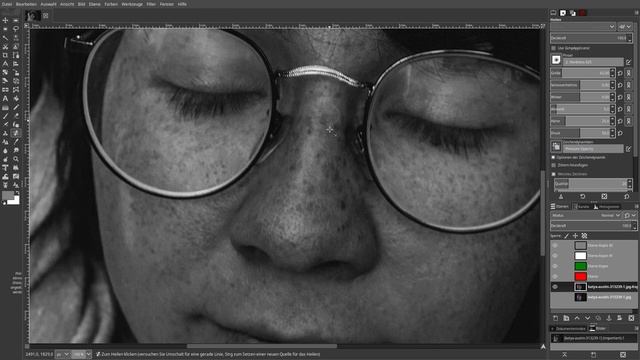Open the dynamics selection icon
640x360 pixels.
coord(556,146)
